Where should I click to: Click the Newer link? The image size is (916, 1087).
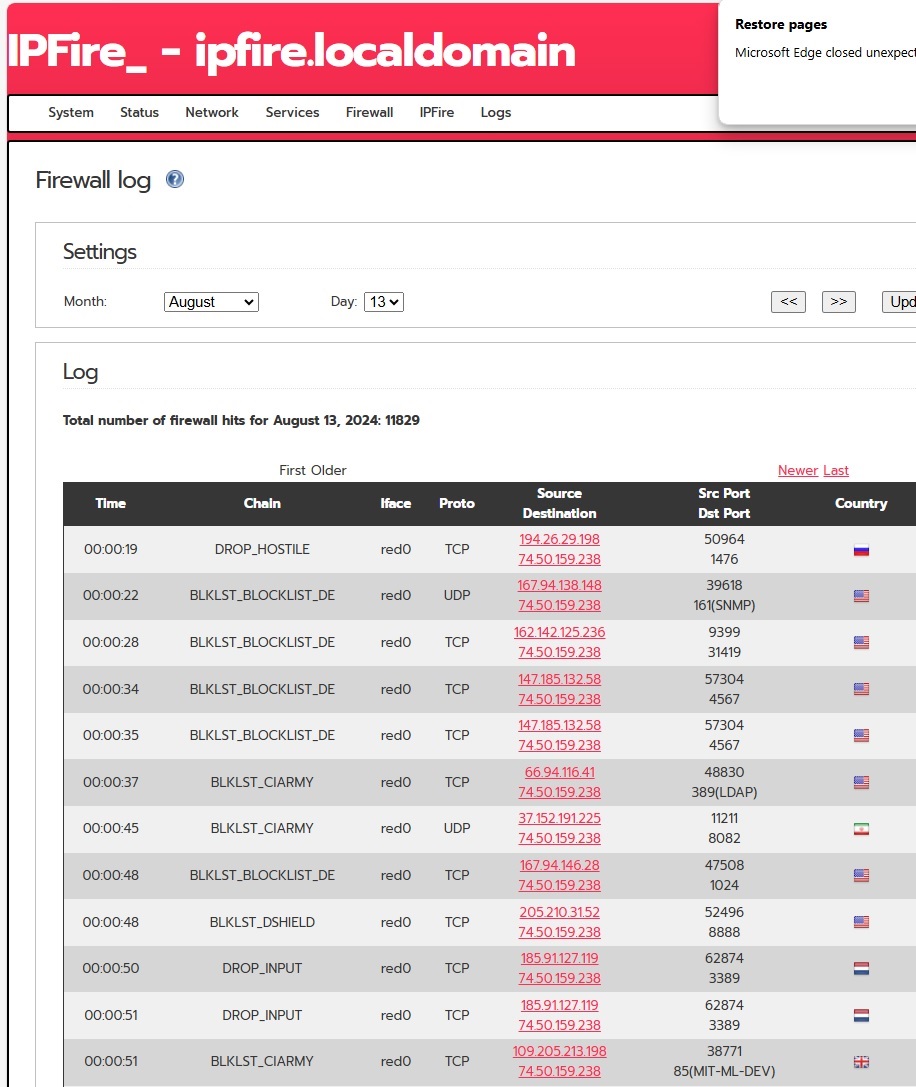(x=797, y=470)
